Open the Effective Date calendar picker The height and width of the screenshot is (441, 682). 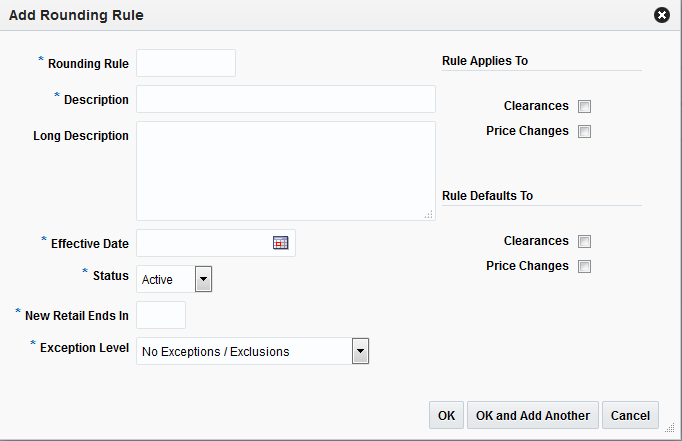tap(280, 243)
